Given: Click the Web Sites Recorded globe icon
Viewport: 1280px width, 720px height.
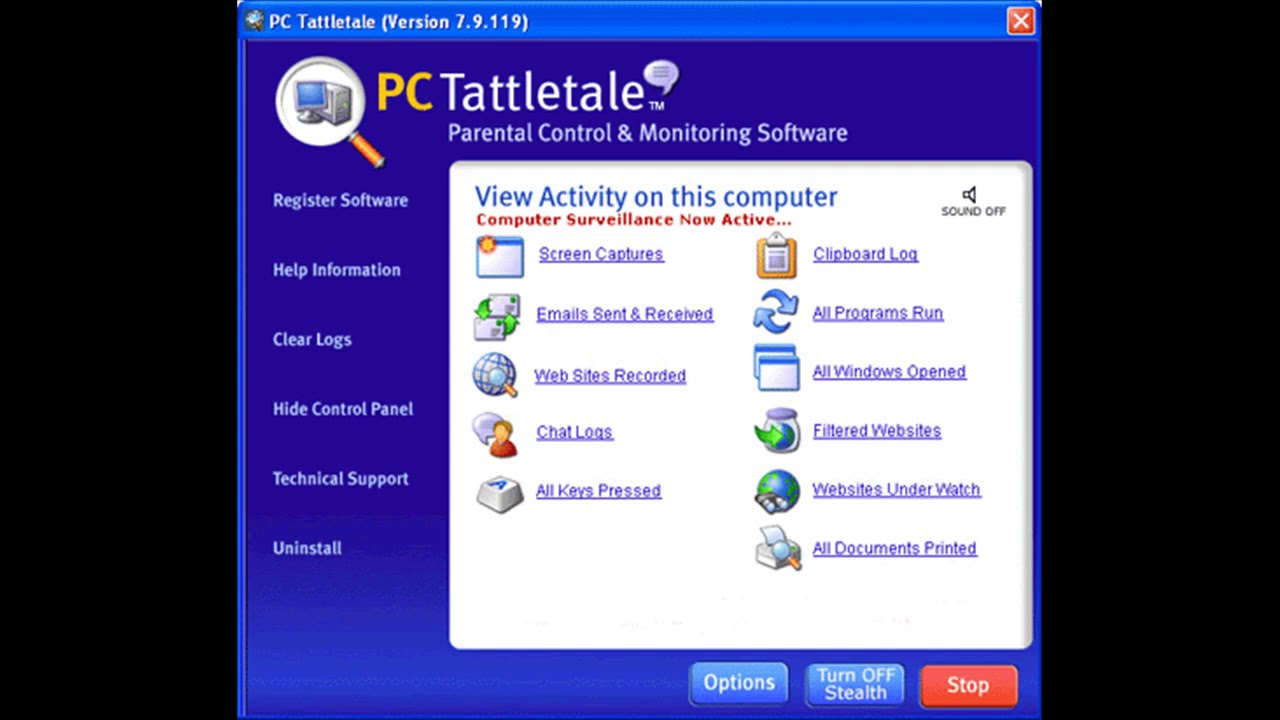Looking at the screenshot, I should (495, 376).
